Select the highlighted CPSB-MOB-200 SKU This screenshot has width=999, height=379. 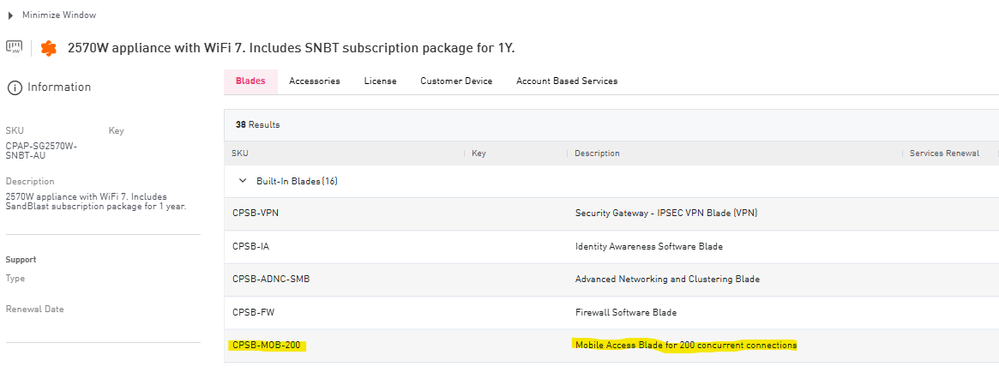pos(266,346)
